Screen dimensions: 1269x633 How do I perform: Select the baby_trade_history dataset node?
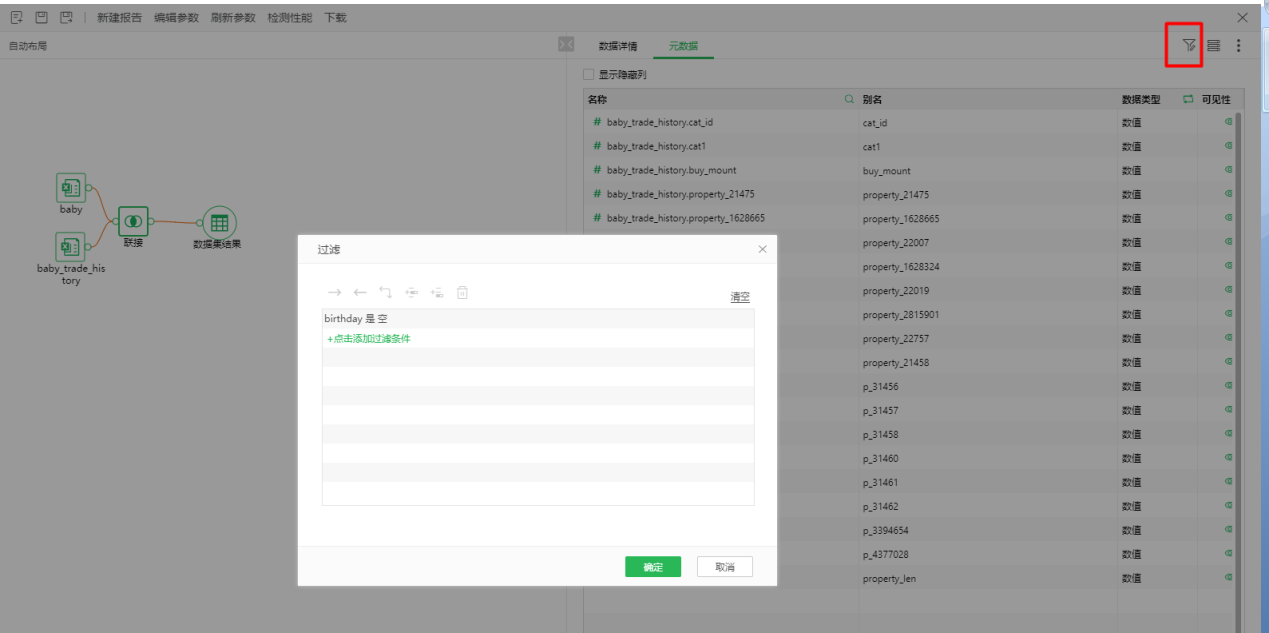tap(70, 245)
